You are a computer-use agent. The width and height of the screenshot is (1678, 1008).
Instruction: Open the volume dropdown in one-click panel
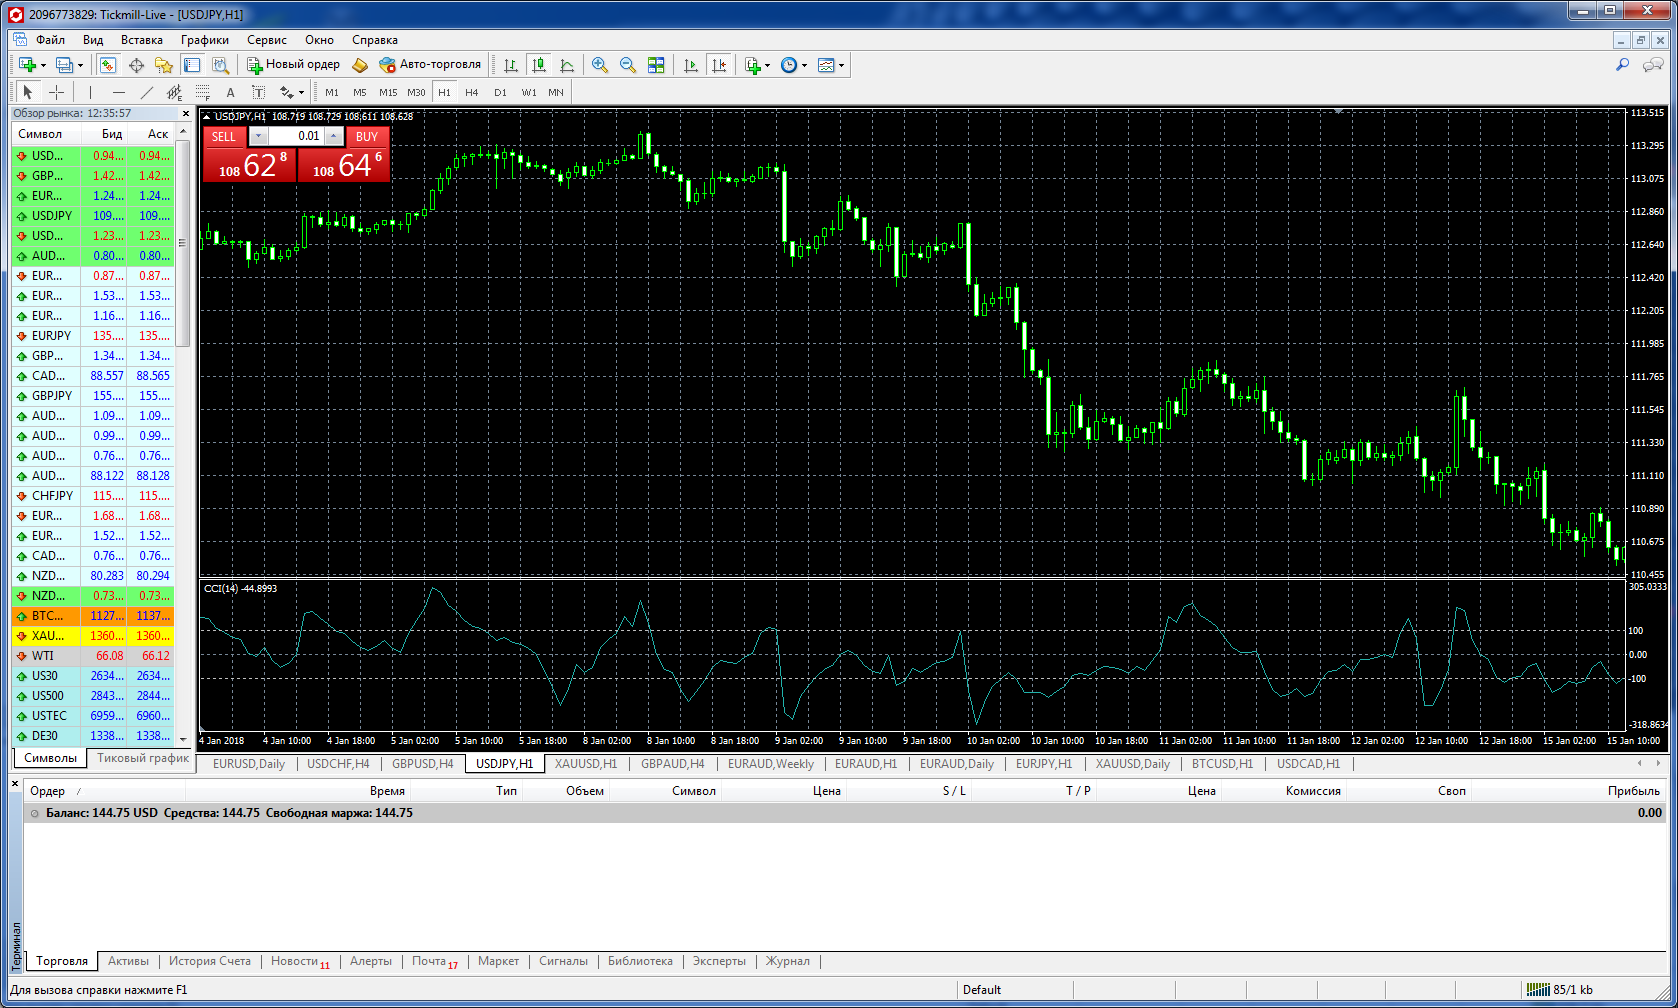click(258, 136)
